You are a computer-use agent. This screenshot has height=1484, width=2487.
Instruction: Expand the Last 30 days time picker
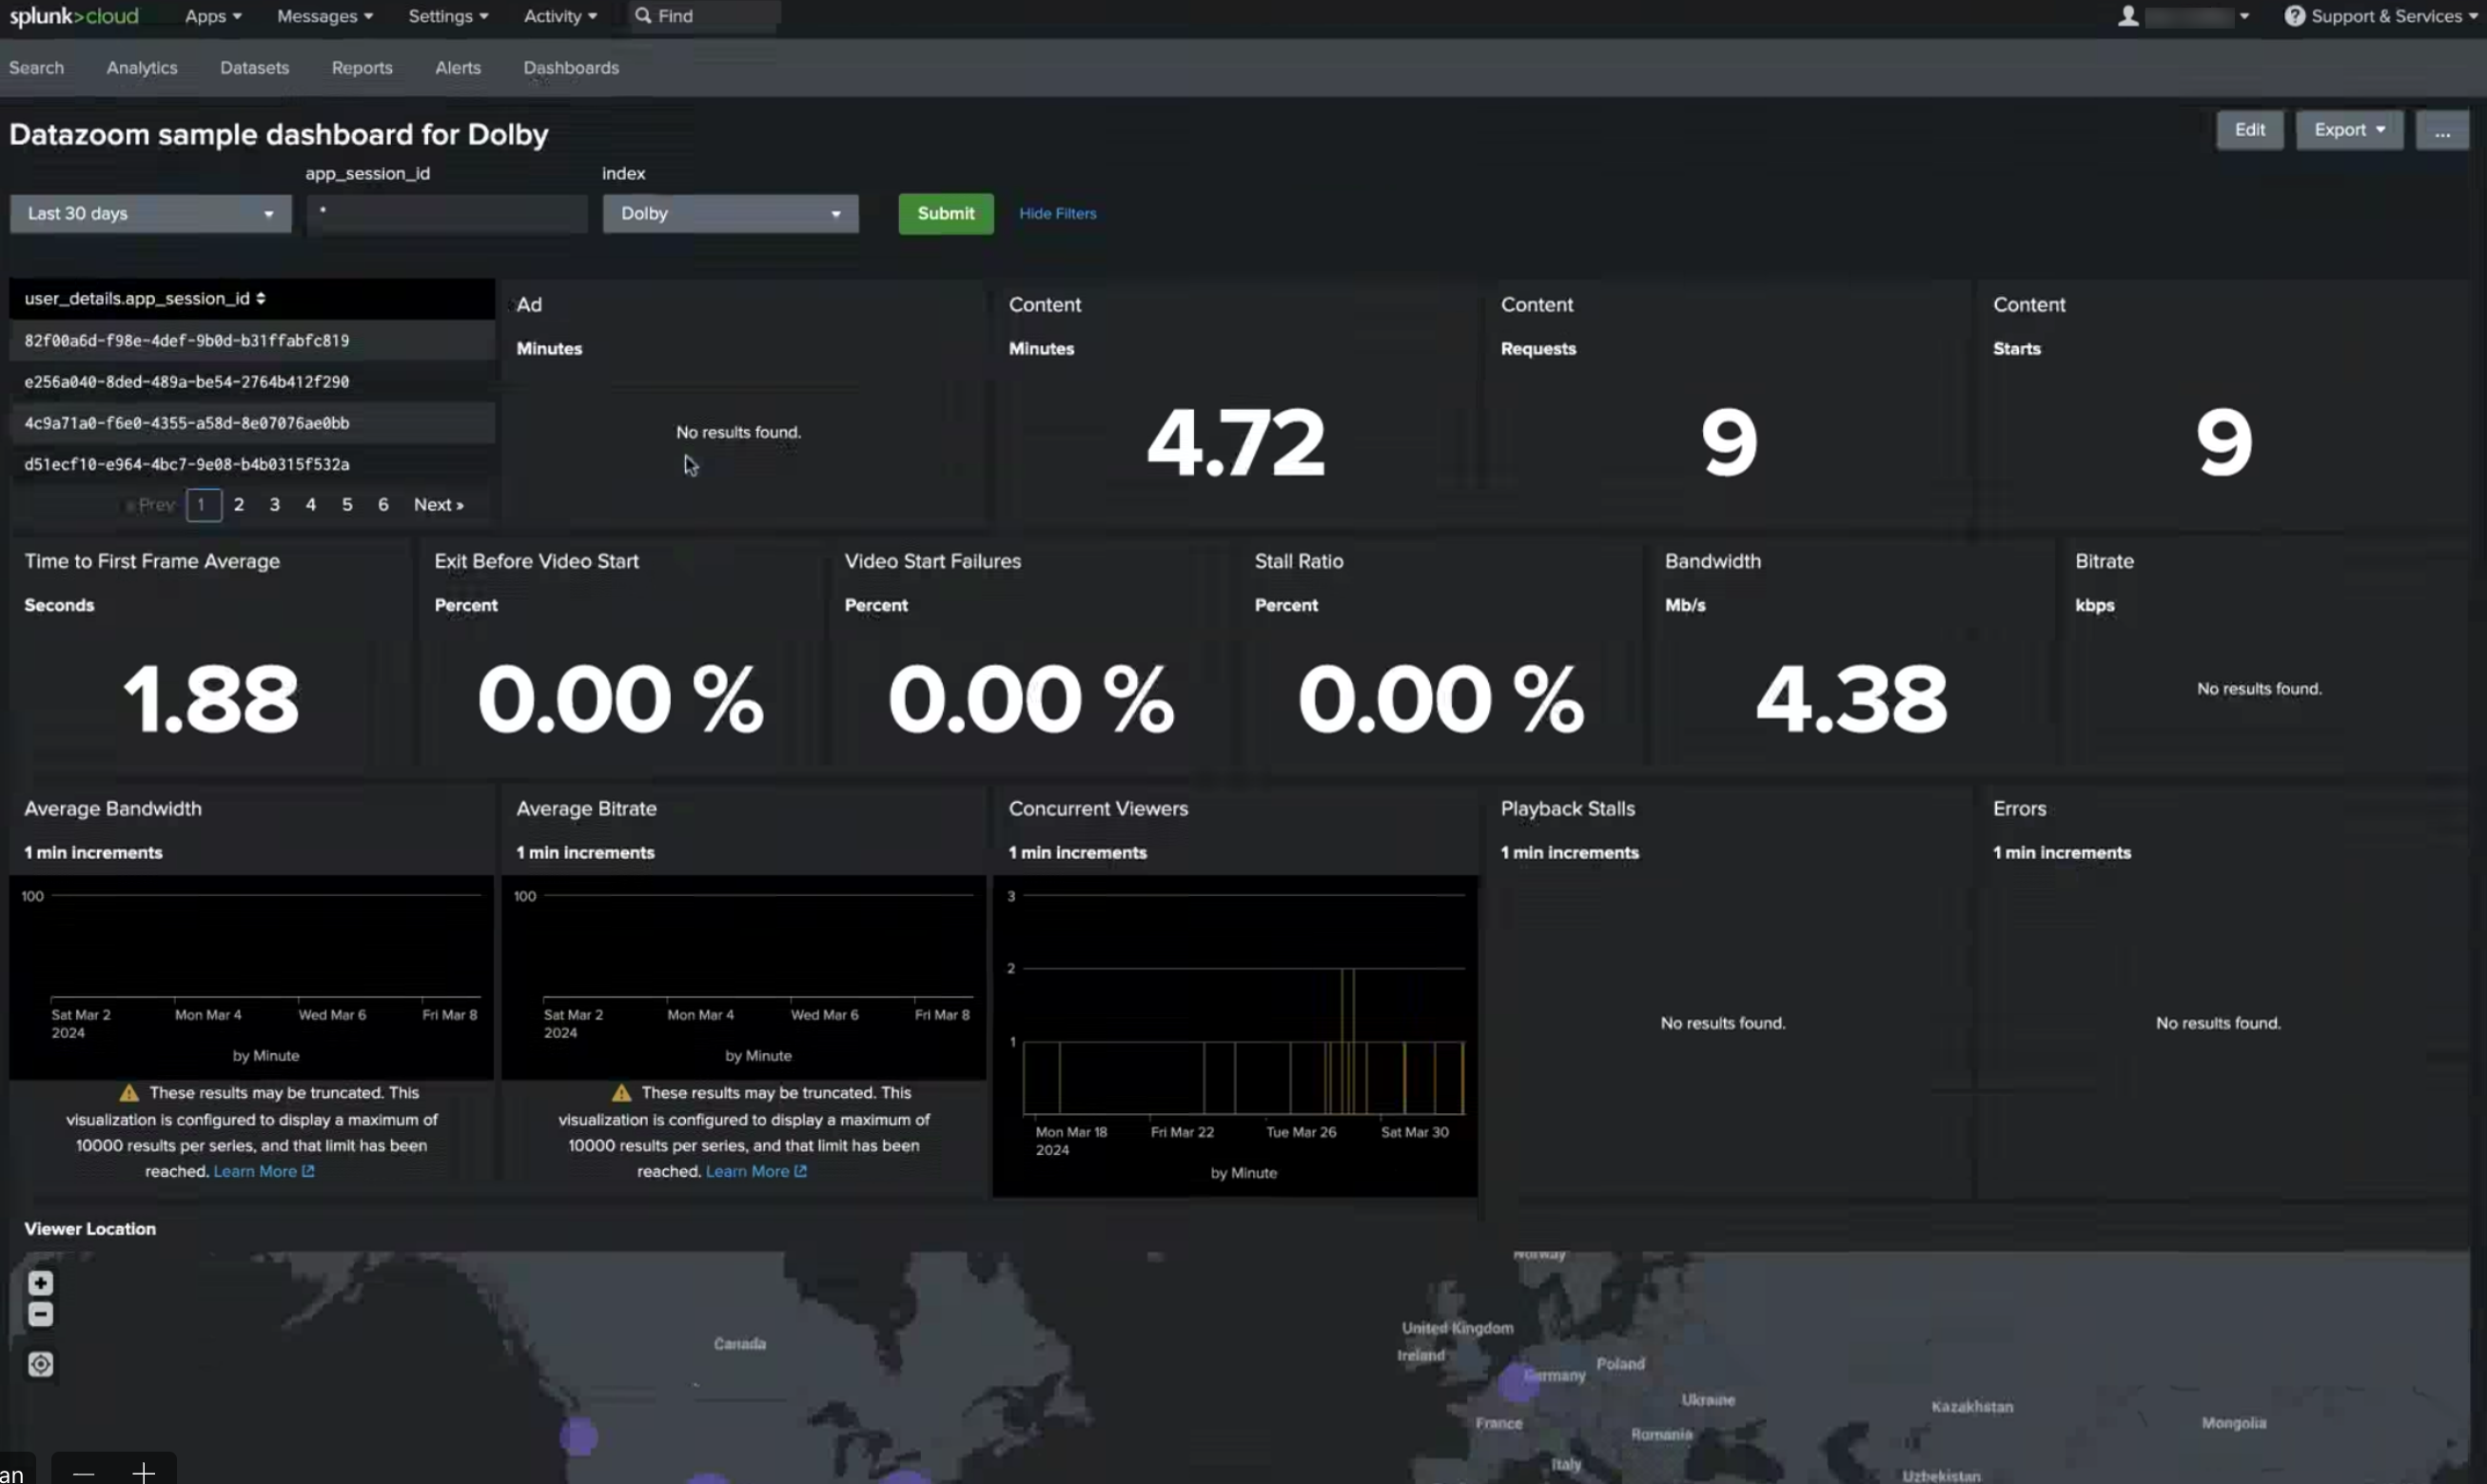tap(150, 213)
